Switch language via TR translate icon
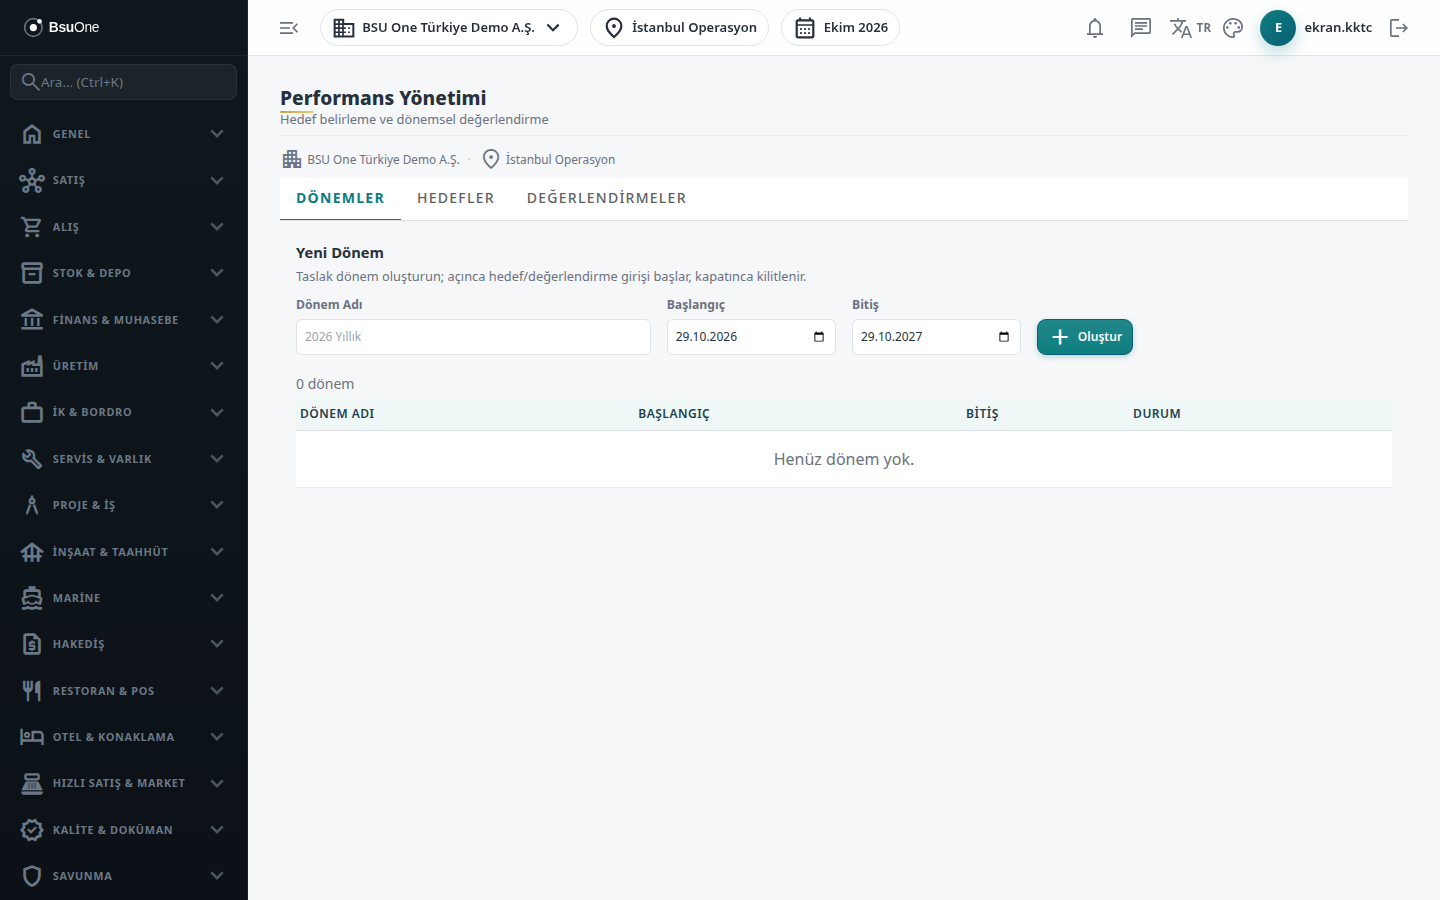The width and height of the screenshot is (1440, 900). click(x=1190, y=28)
